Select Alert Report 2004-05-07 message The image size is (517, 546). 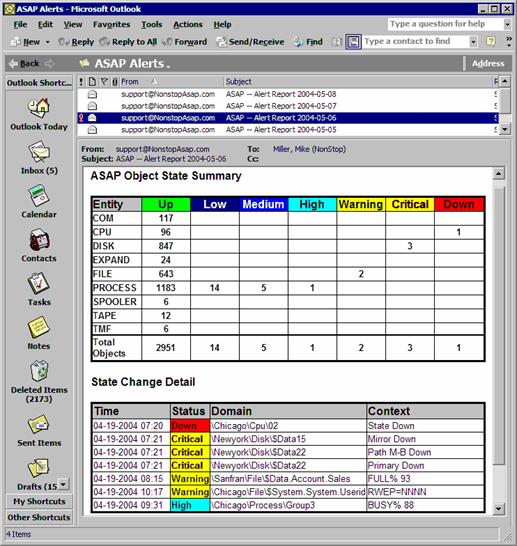pyautogui.click(x=288, y=106)
